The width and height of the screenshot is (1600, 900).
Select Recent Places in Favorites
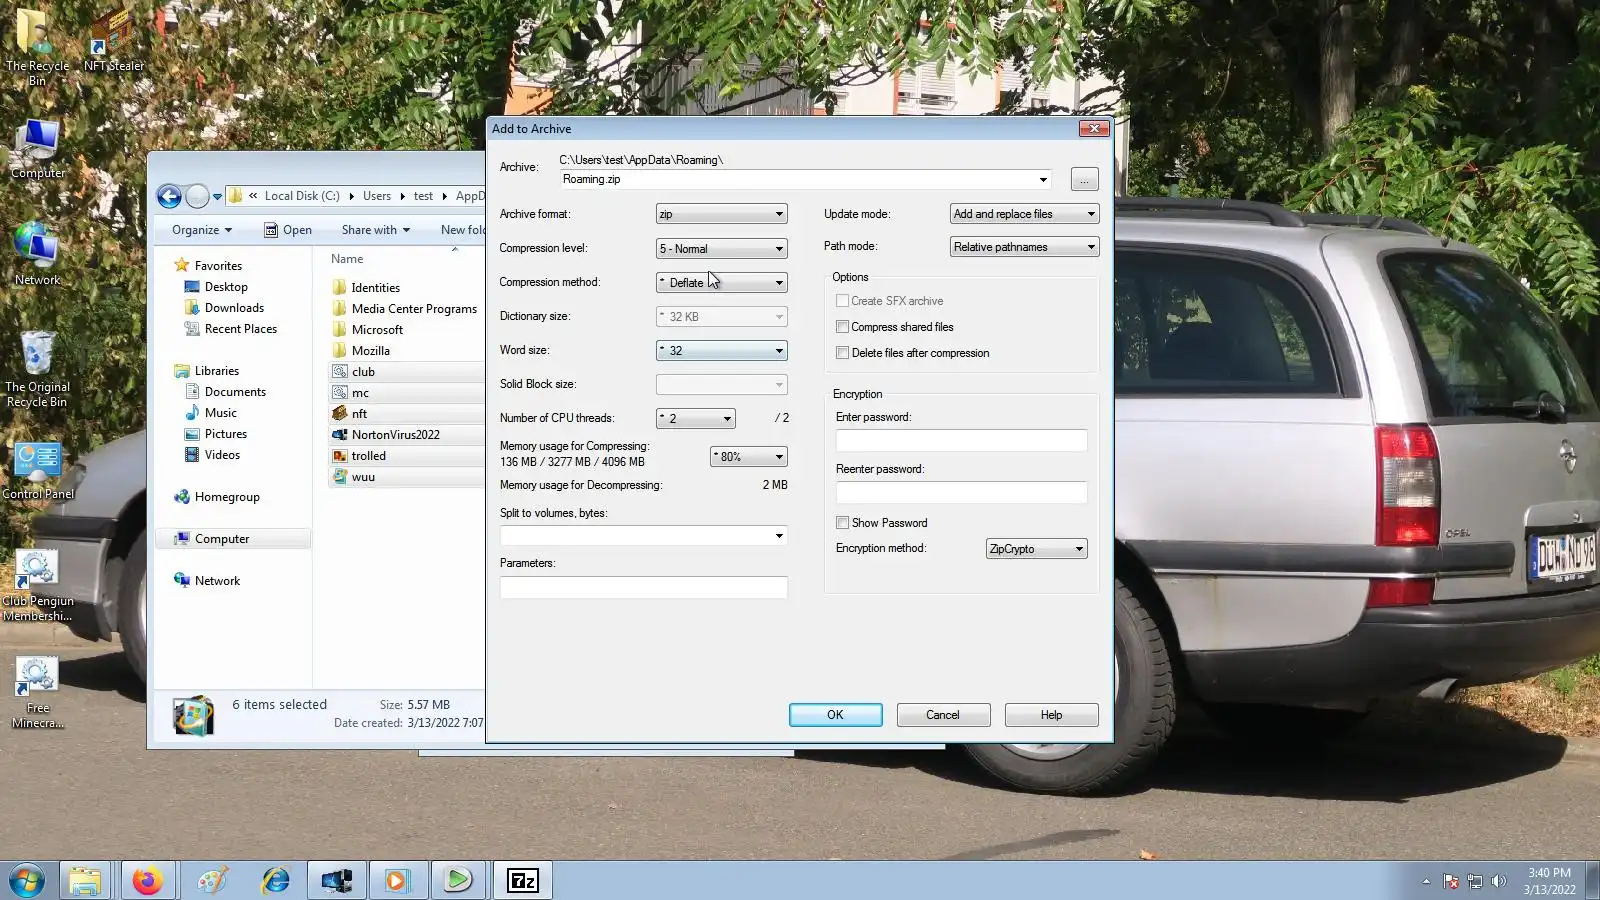[x=240, y=329]
